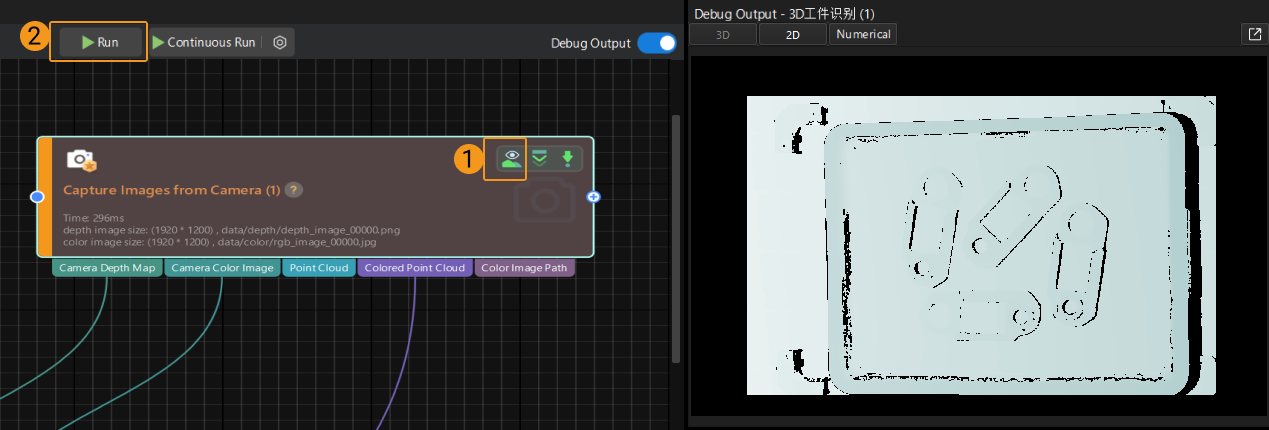
Task: Click the double-chevron icon on the step
Action: tap(540, 158)
